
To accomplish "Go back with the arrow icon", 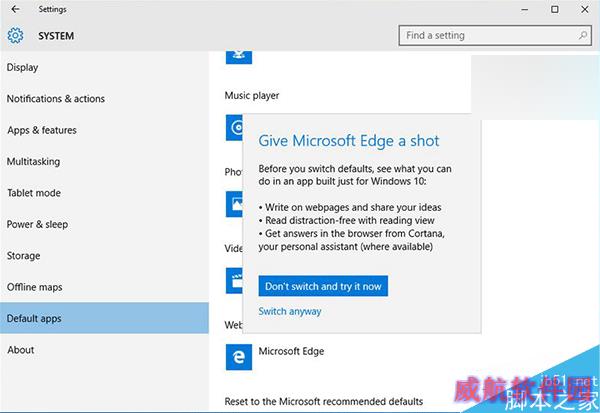I will (x=15, y=9).
